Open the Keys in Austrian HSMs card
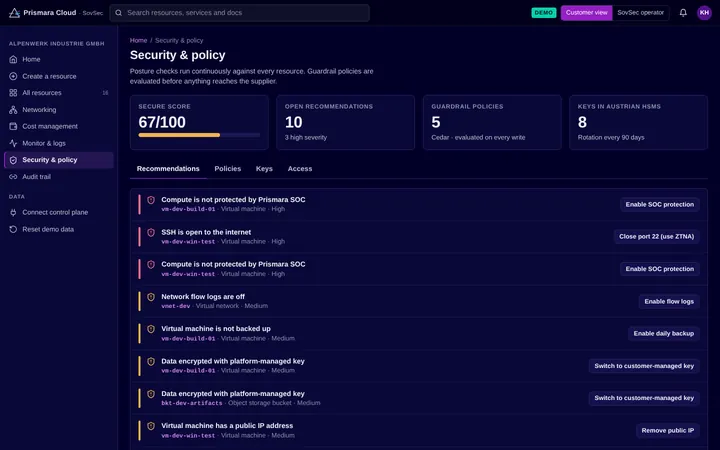 coord(638,122)
